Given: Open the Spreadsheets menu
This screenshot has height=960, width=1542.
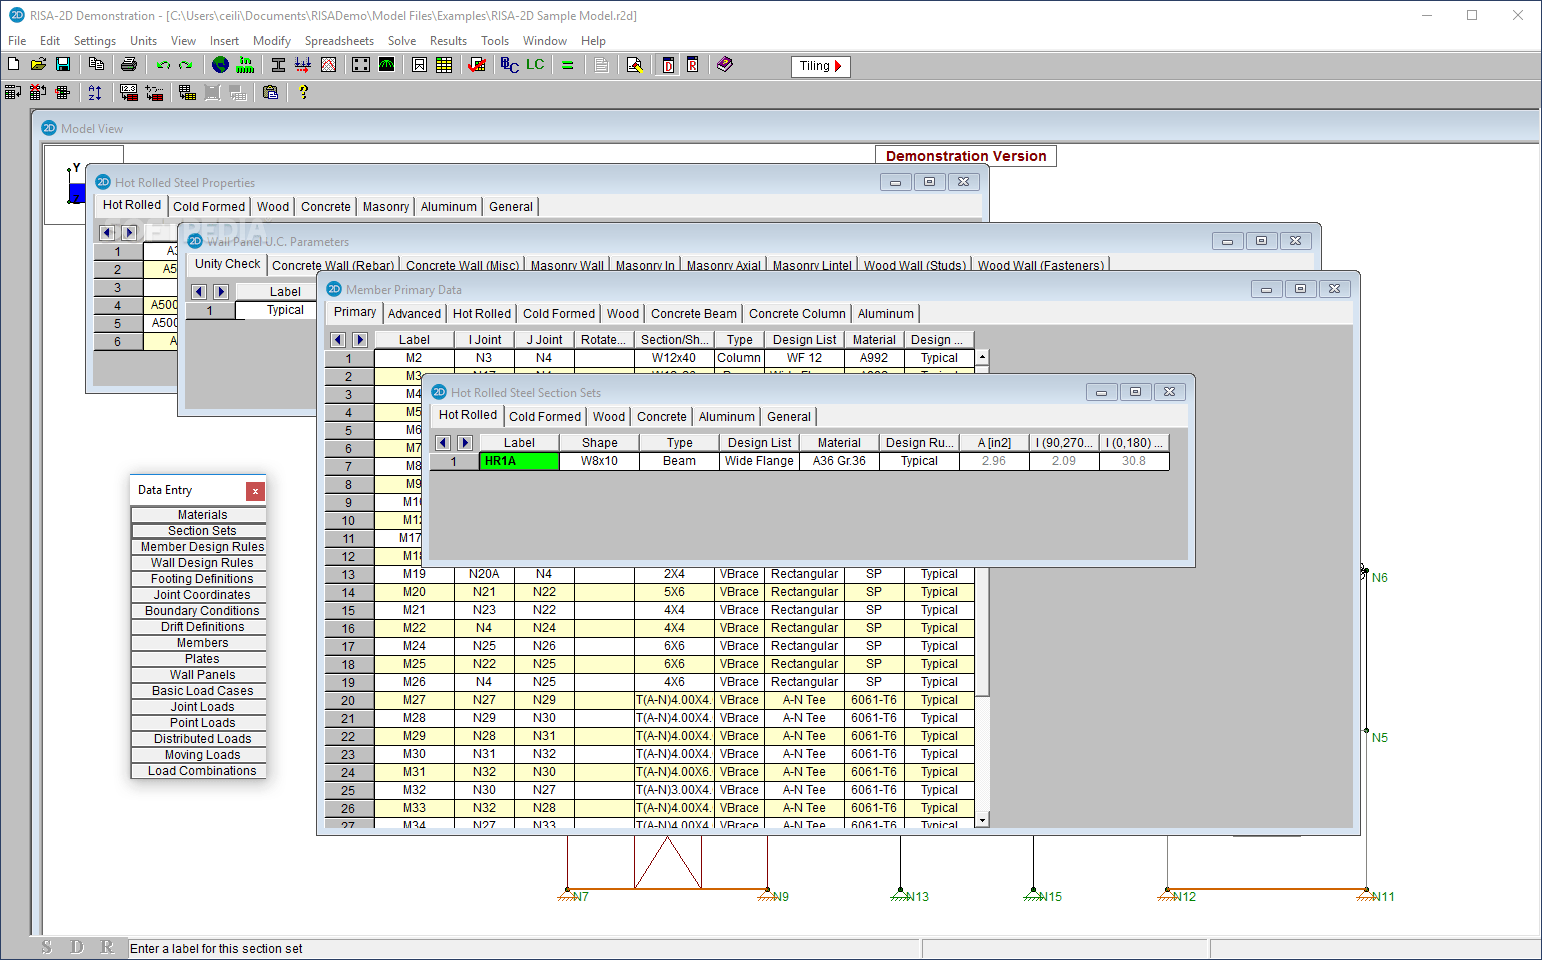Looking at the screenshot, I should coord(339,41).
